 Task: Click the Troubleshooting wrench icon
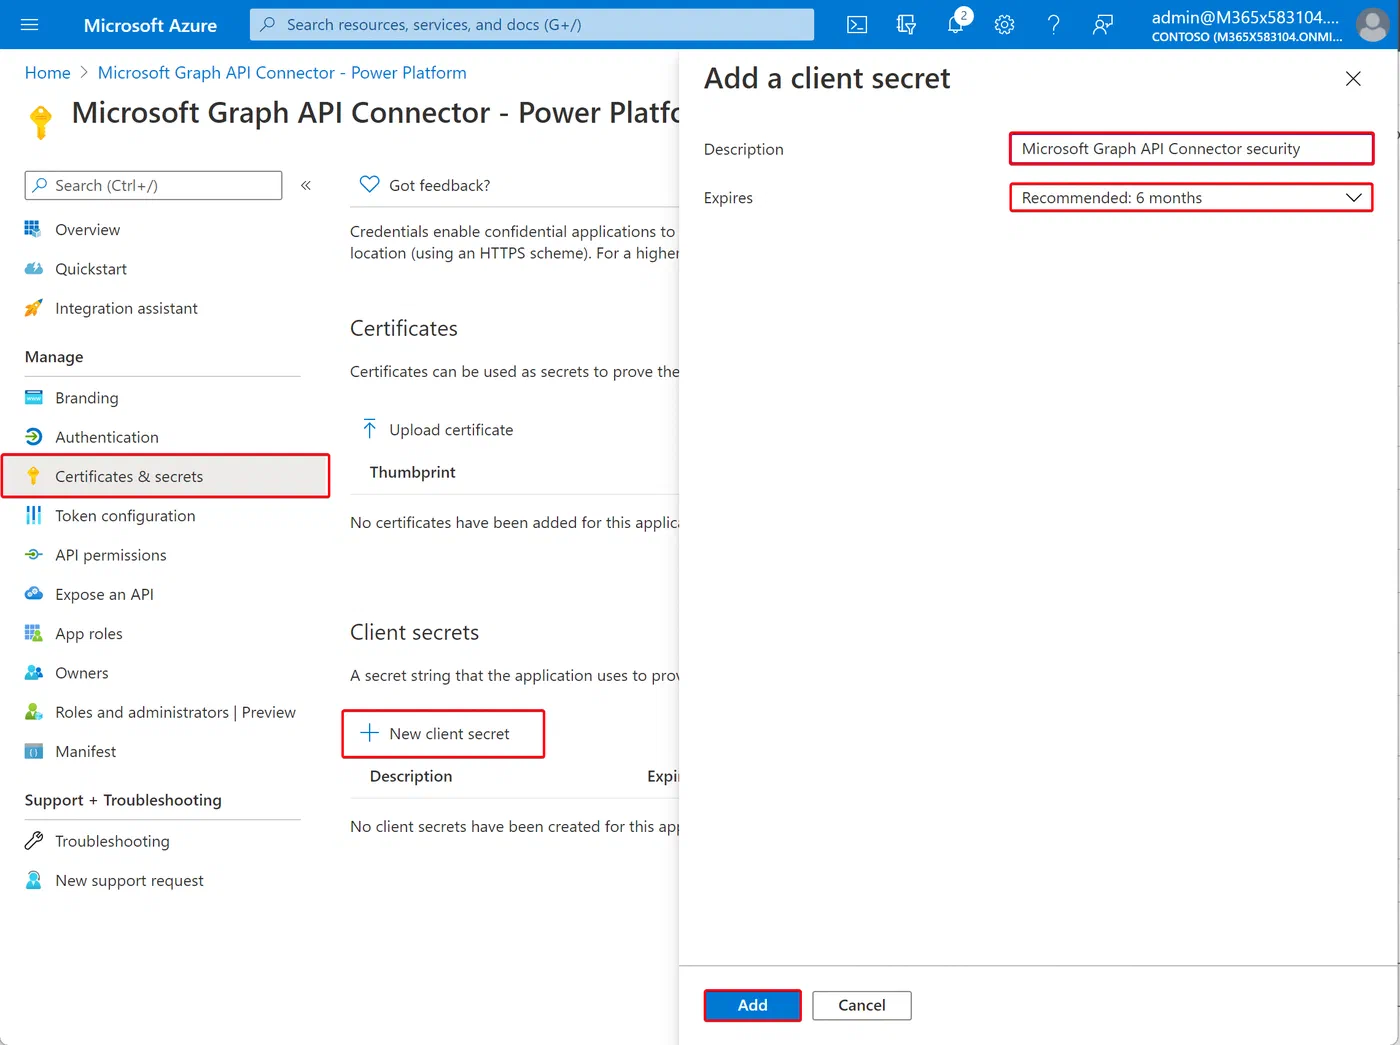coord(34,841)
